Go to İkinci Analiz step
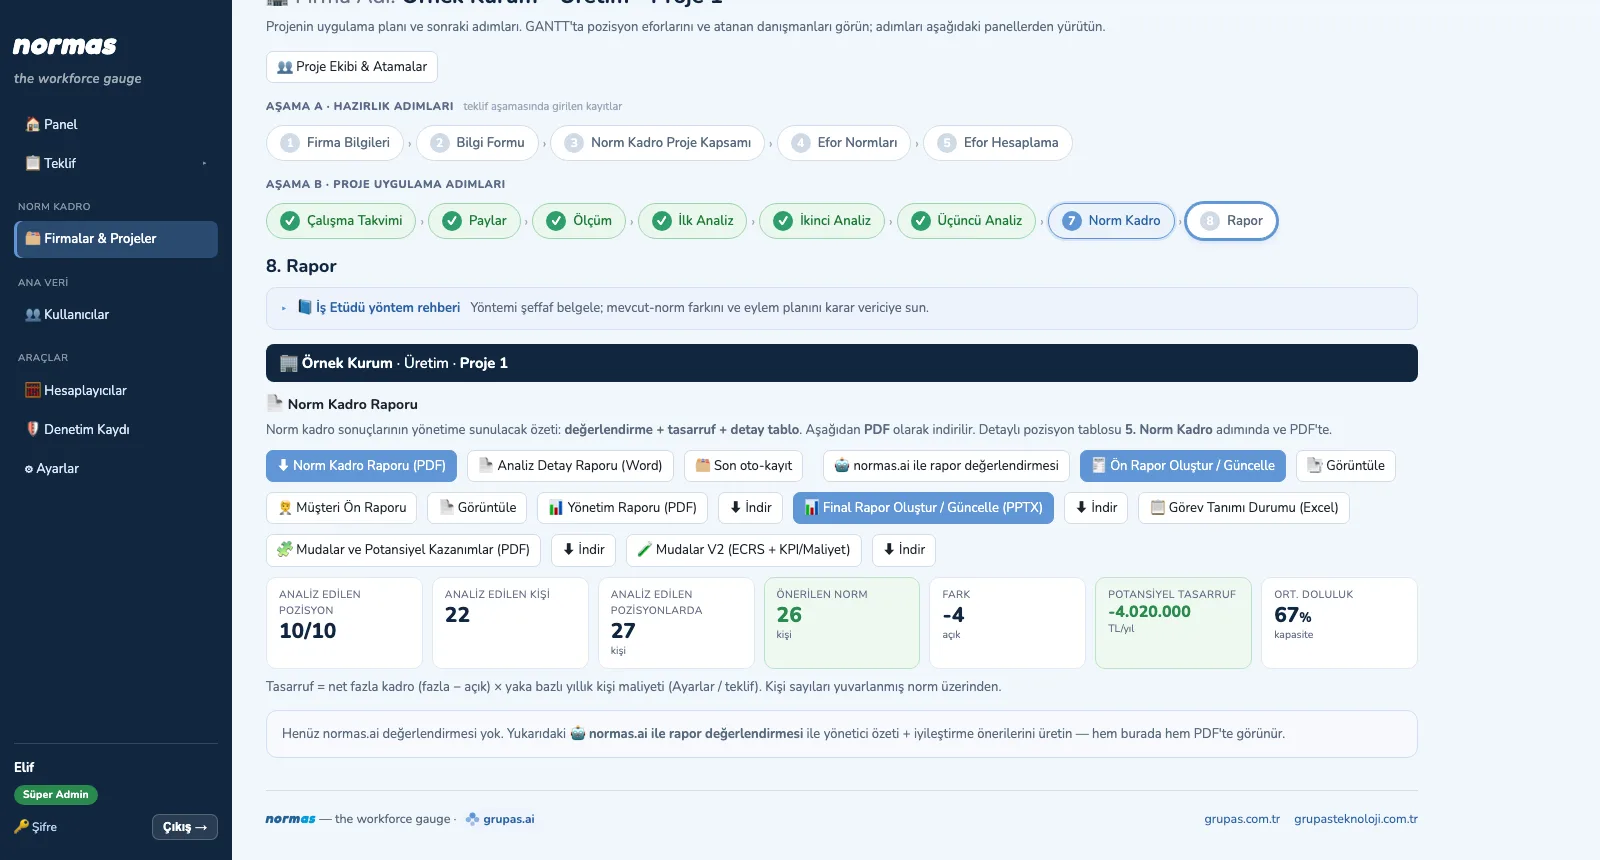This screenshot has height=860, width=1600. pyautogui.click(x=822, y=221)
